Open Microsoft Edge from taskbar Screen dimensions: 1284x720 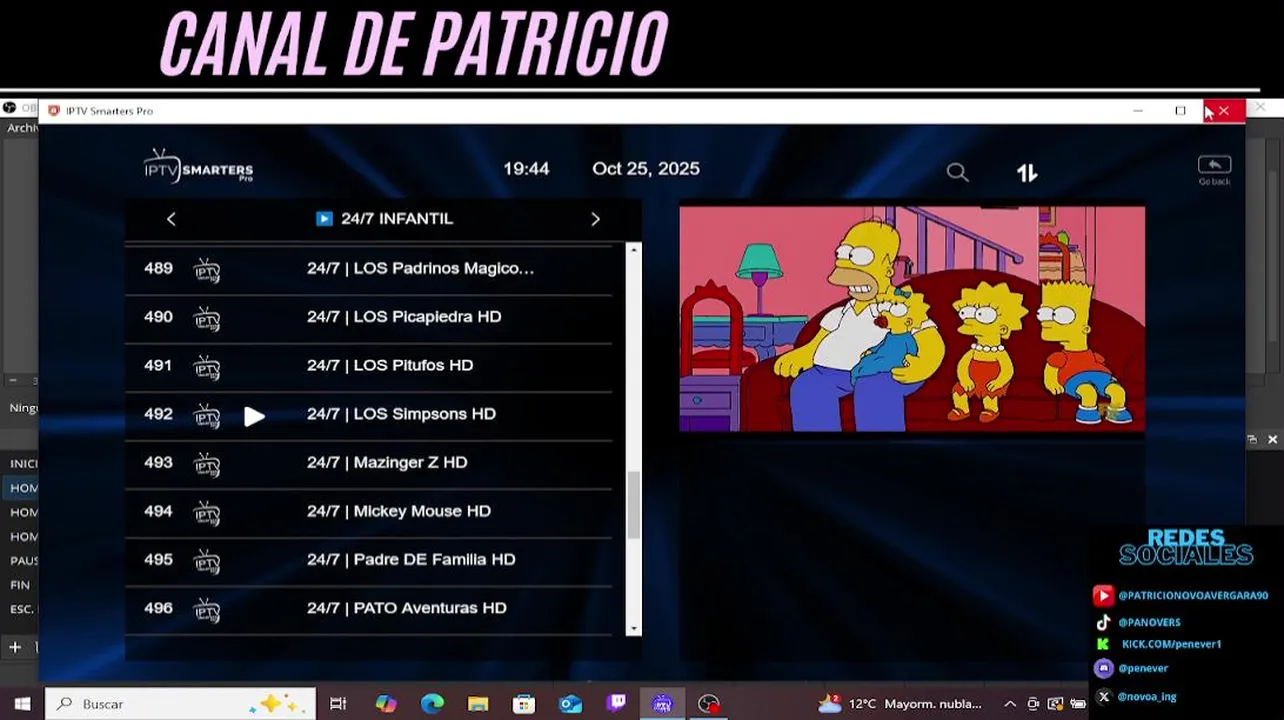[x=432, y=704]
